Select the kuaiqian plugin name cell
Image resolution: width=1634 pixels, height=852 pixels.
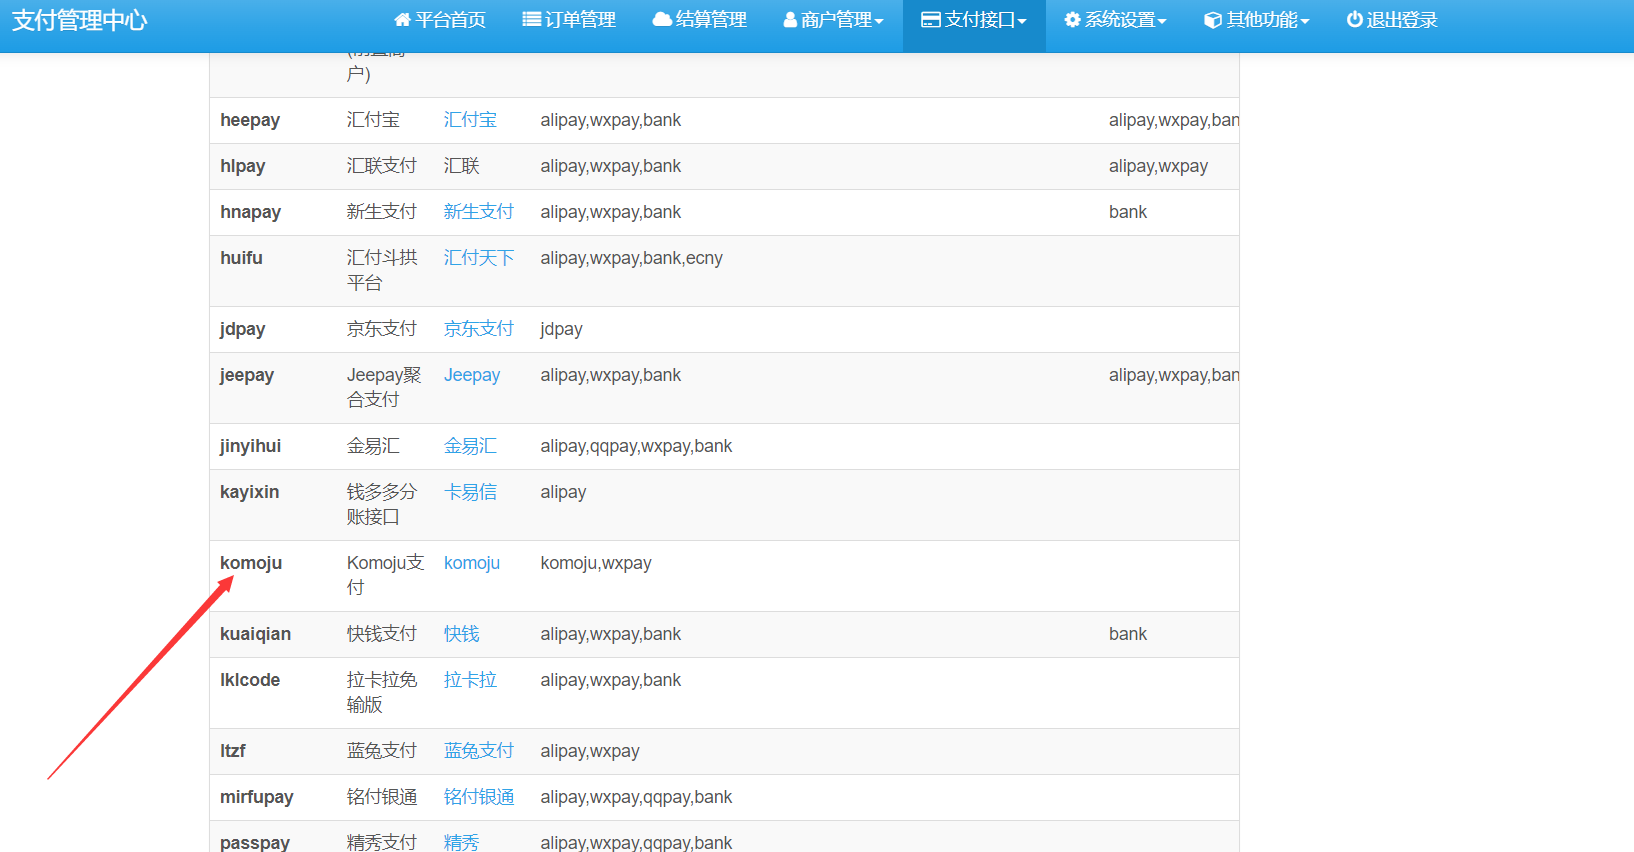256,634
